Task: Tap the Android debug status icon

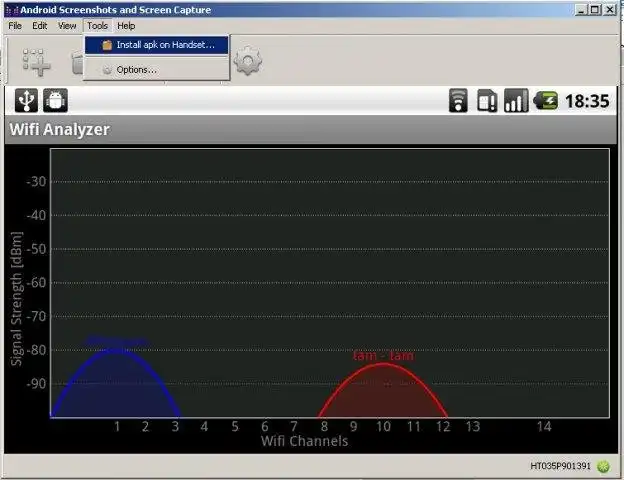Action: point(55,100)
